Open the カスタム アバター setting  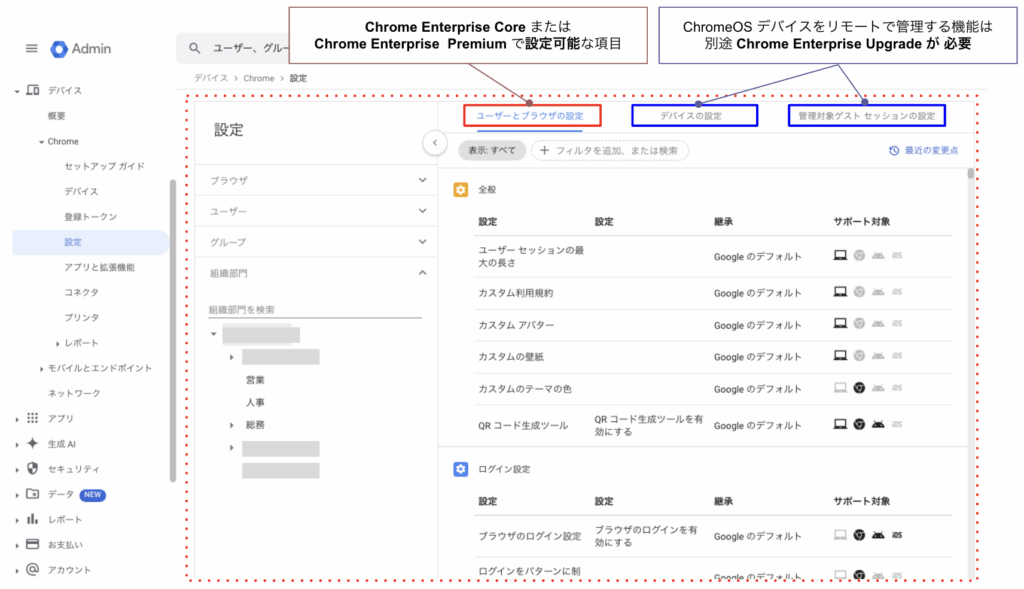pos(516,325)
